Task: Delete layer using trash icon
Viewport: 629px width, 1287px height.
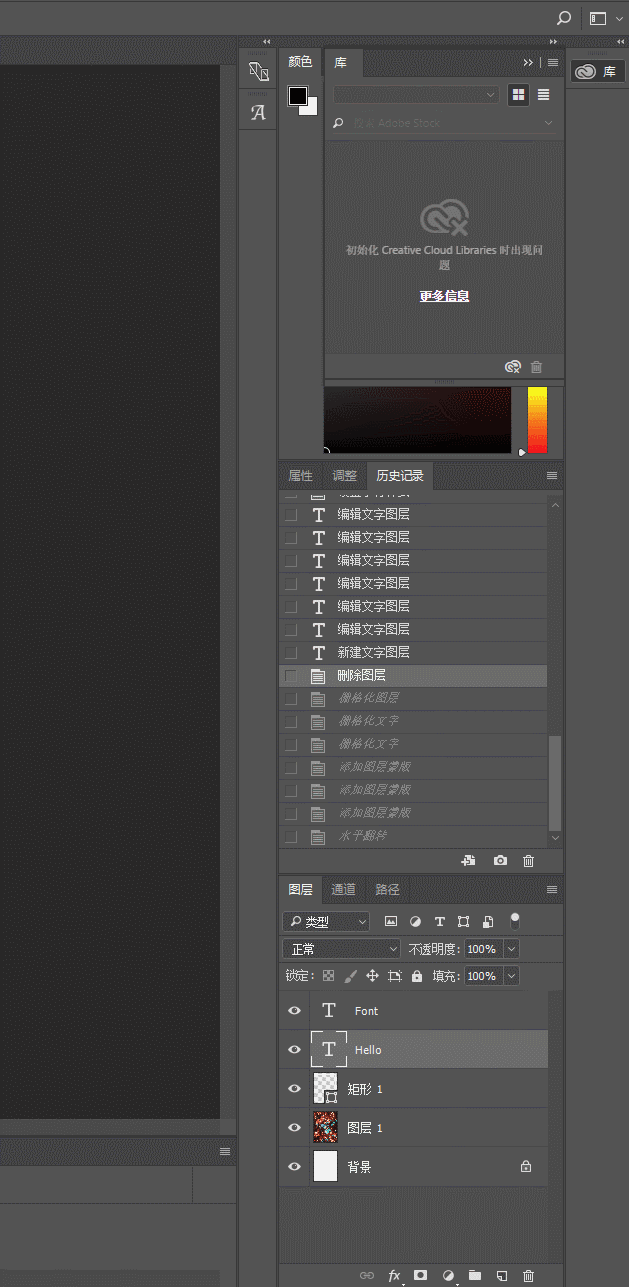Action: (x=529, y=1276)
